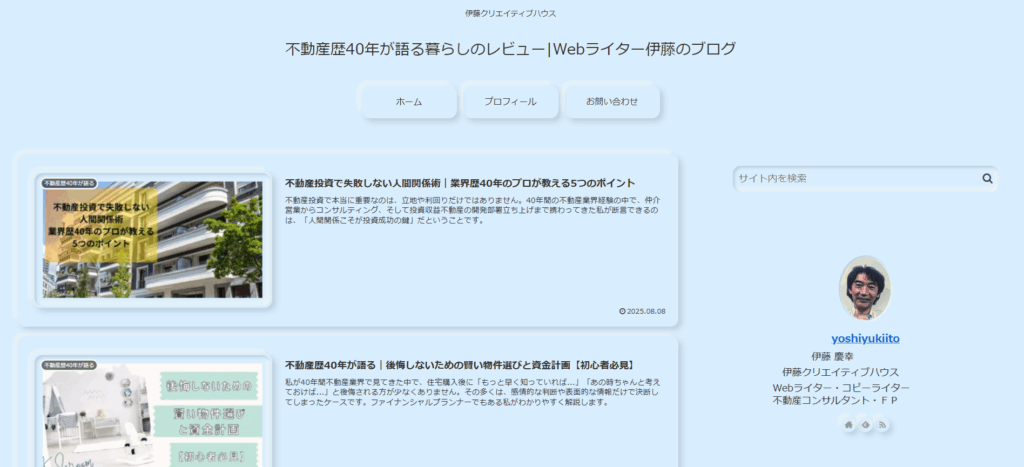Click the apartment building article thumbnail
The height and width of the screenshot is (467, 1024).
[x=152, y=238]
